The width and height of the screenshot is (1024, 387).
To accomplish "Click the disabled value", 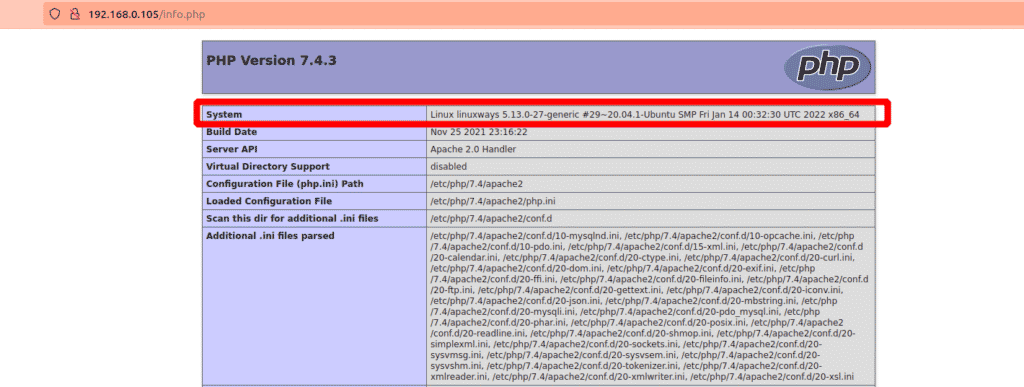I will 449,166.
